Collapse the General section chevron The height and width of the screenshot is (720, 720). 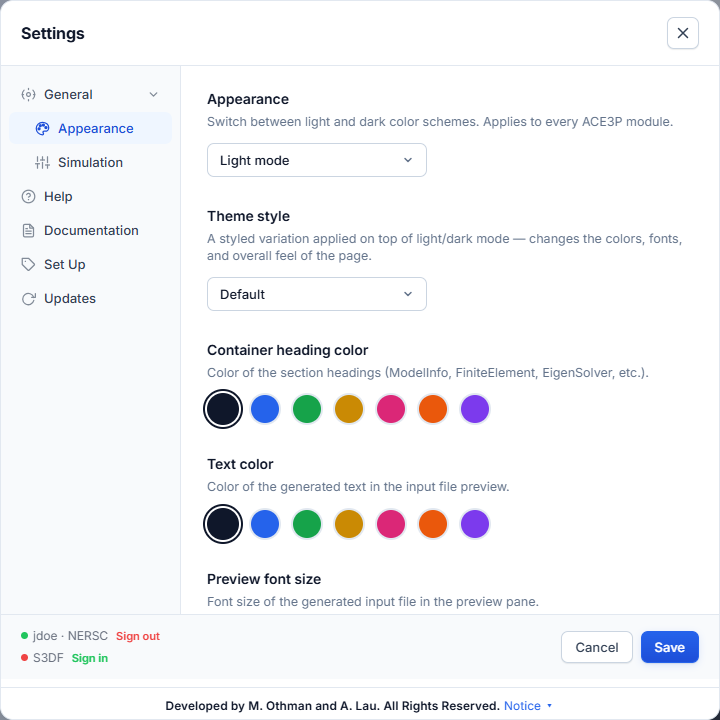coord(153,95)
